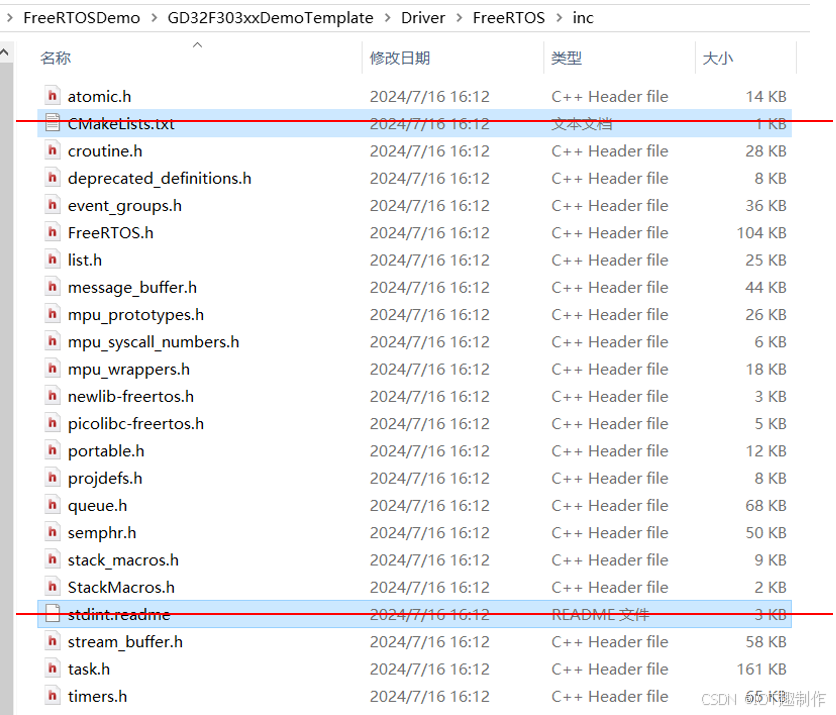The width and height of the screenshot is (836, 715).
Task: Select the stack_macros.h file icon
Action: [52, 559]
